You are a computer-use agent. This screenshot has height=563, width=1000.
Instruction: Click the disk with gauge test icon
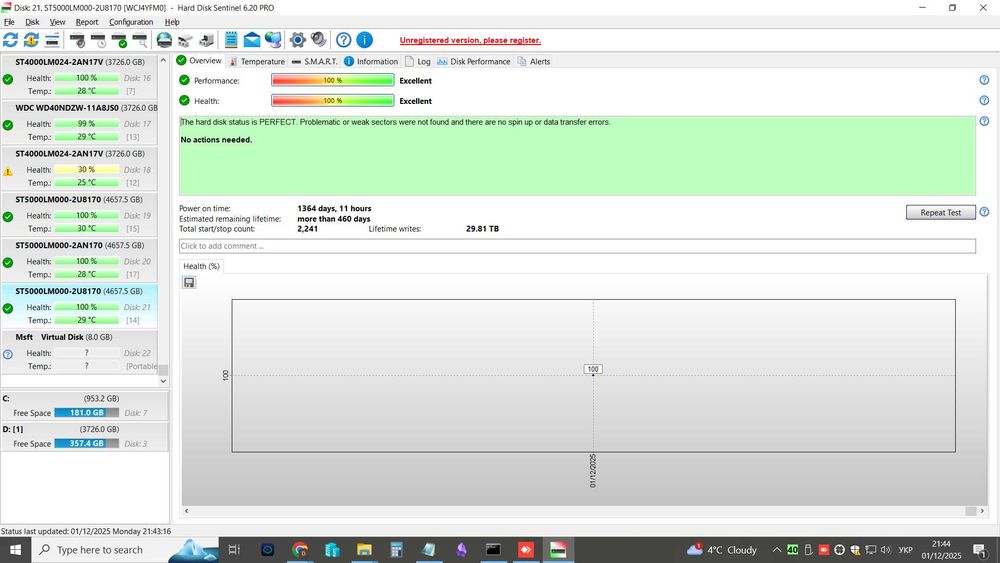point(77,40)
